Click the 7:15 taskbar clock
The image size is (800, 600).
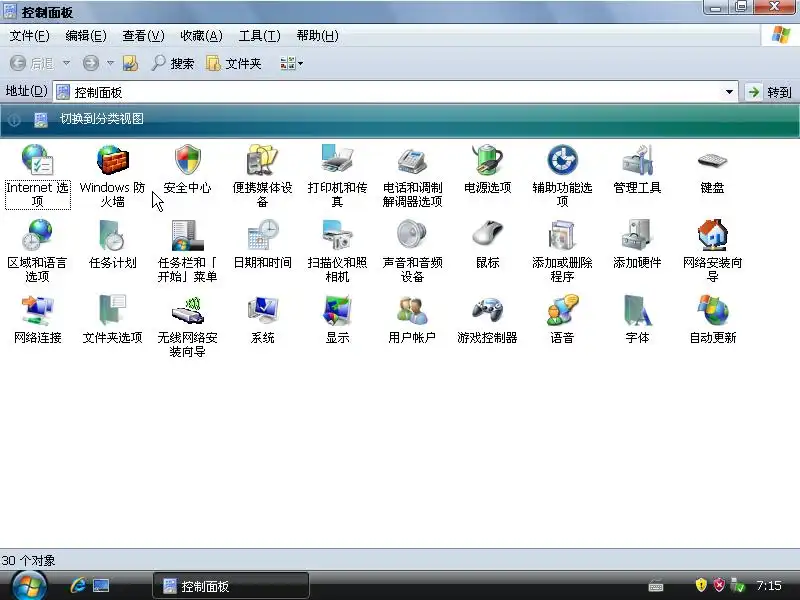tap(769, 585)
